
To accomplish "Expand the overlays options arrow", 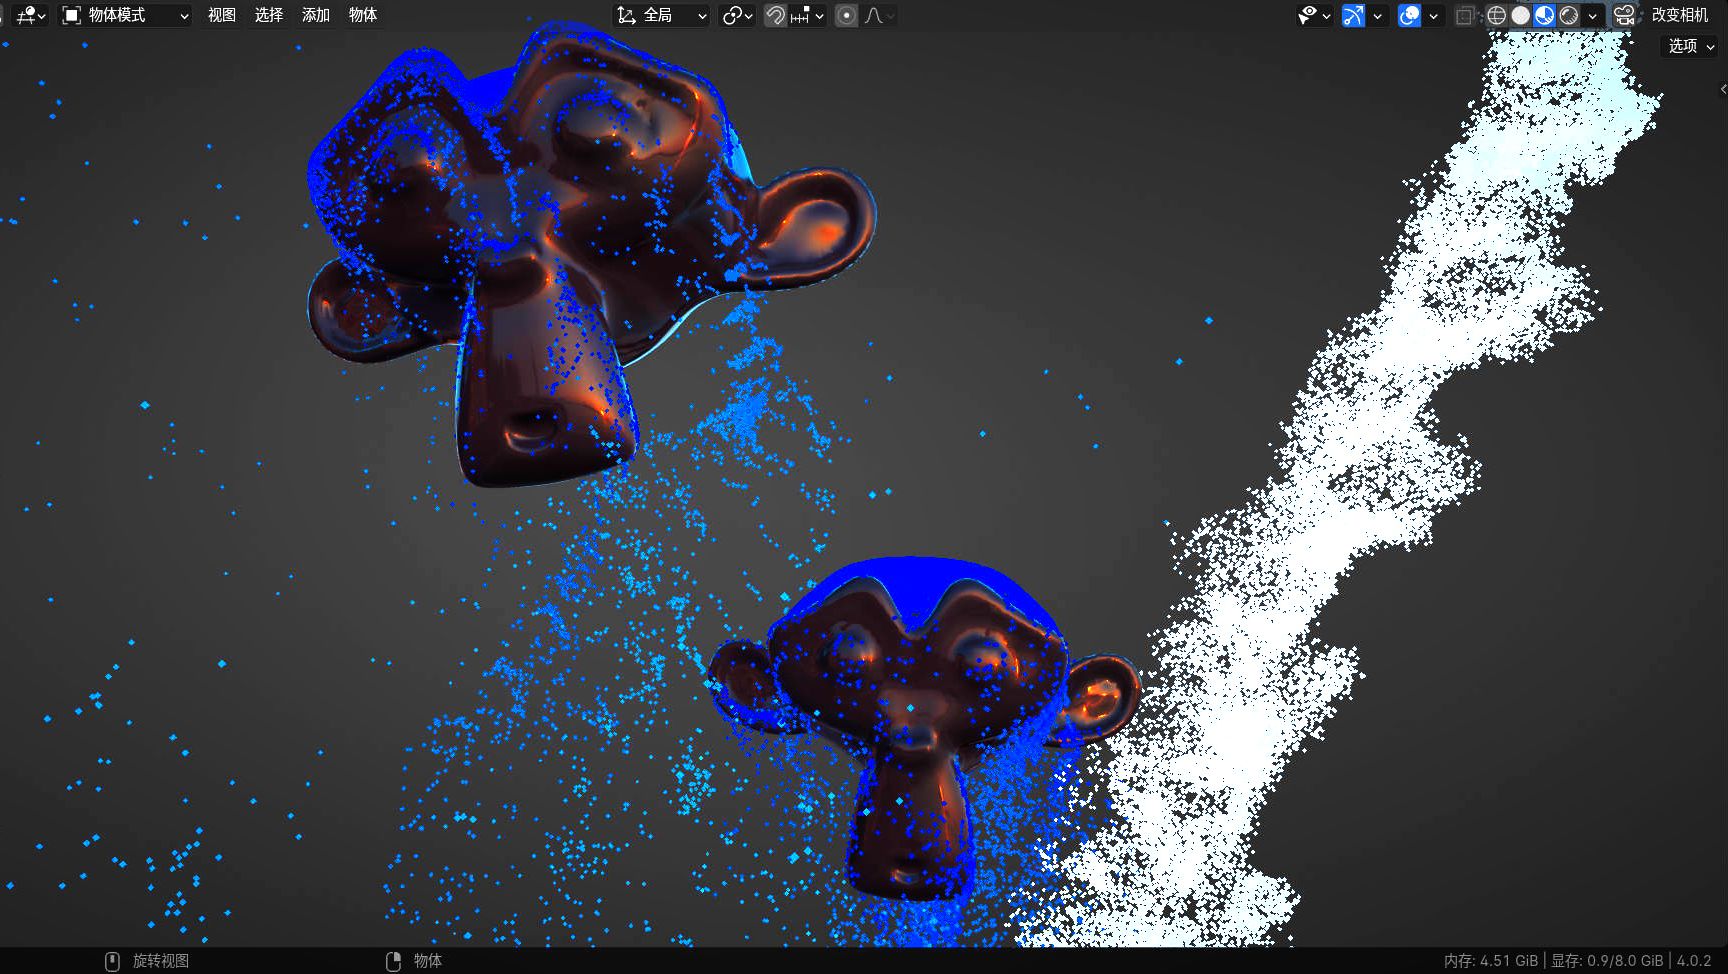I will (x=1433, y=15).
